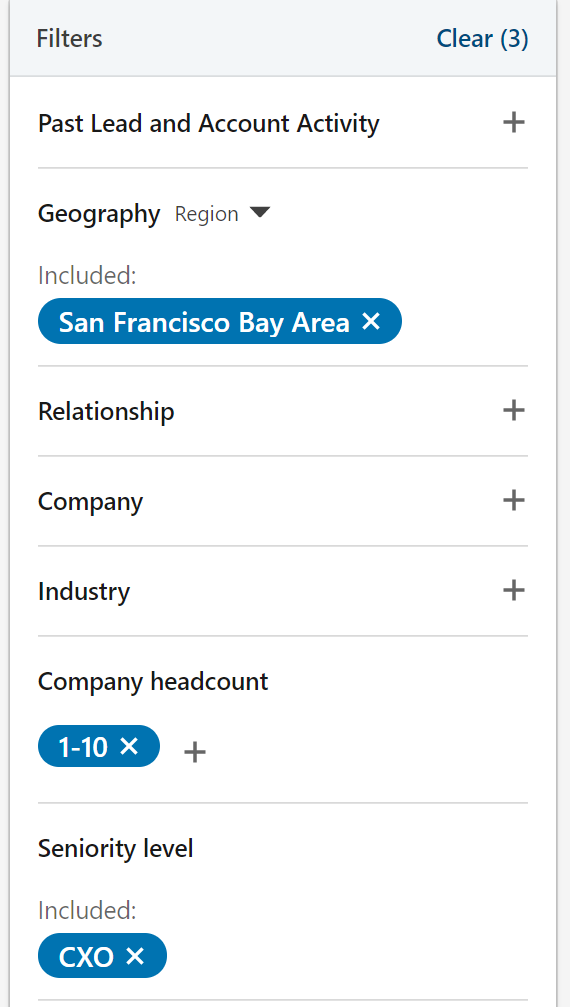Viewport: 570px width, 1007px height.
Task: Click the plus icon beside Relationship
Action: point(514,410)
